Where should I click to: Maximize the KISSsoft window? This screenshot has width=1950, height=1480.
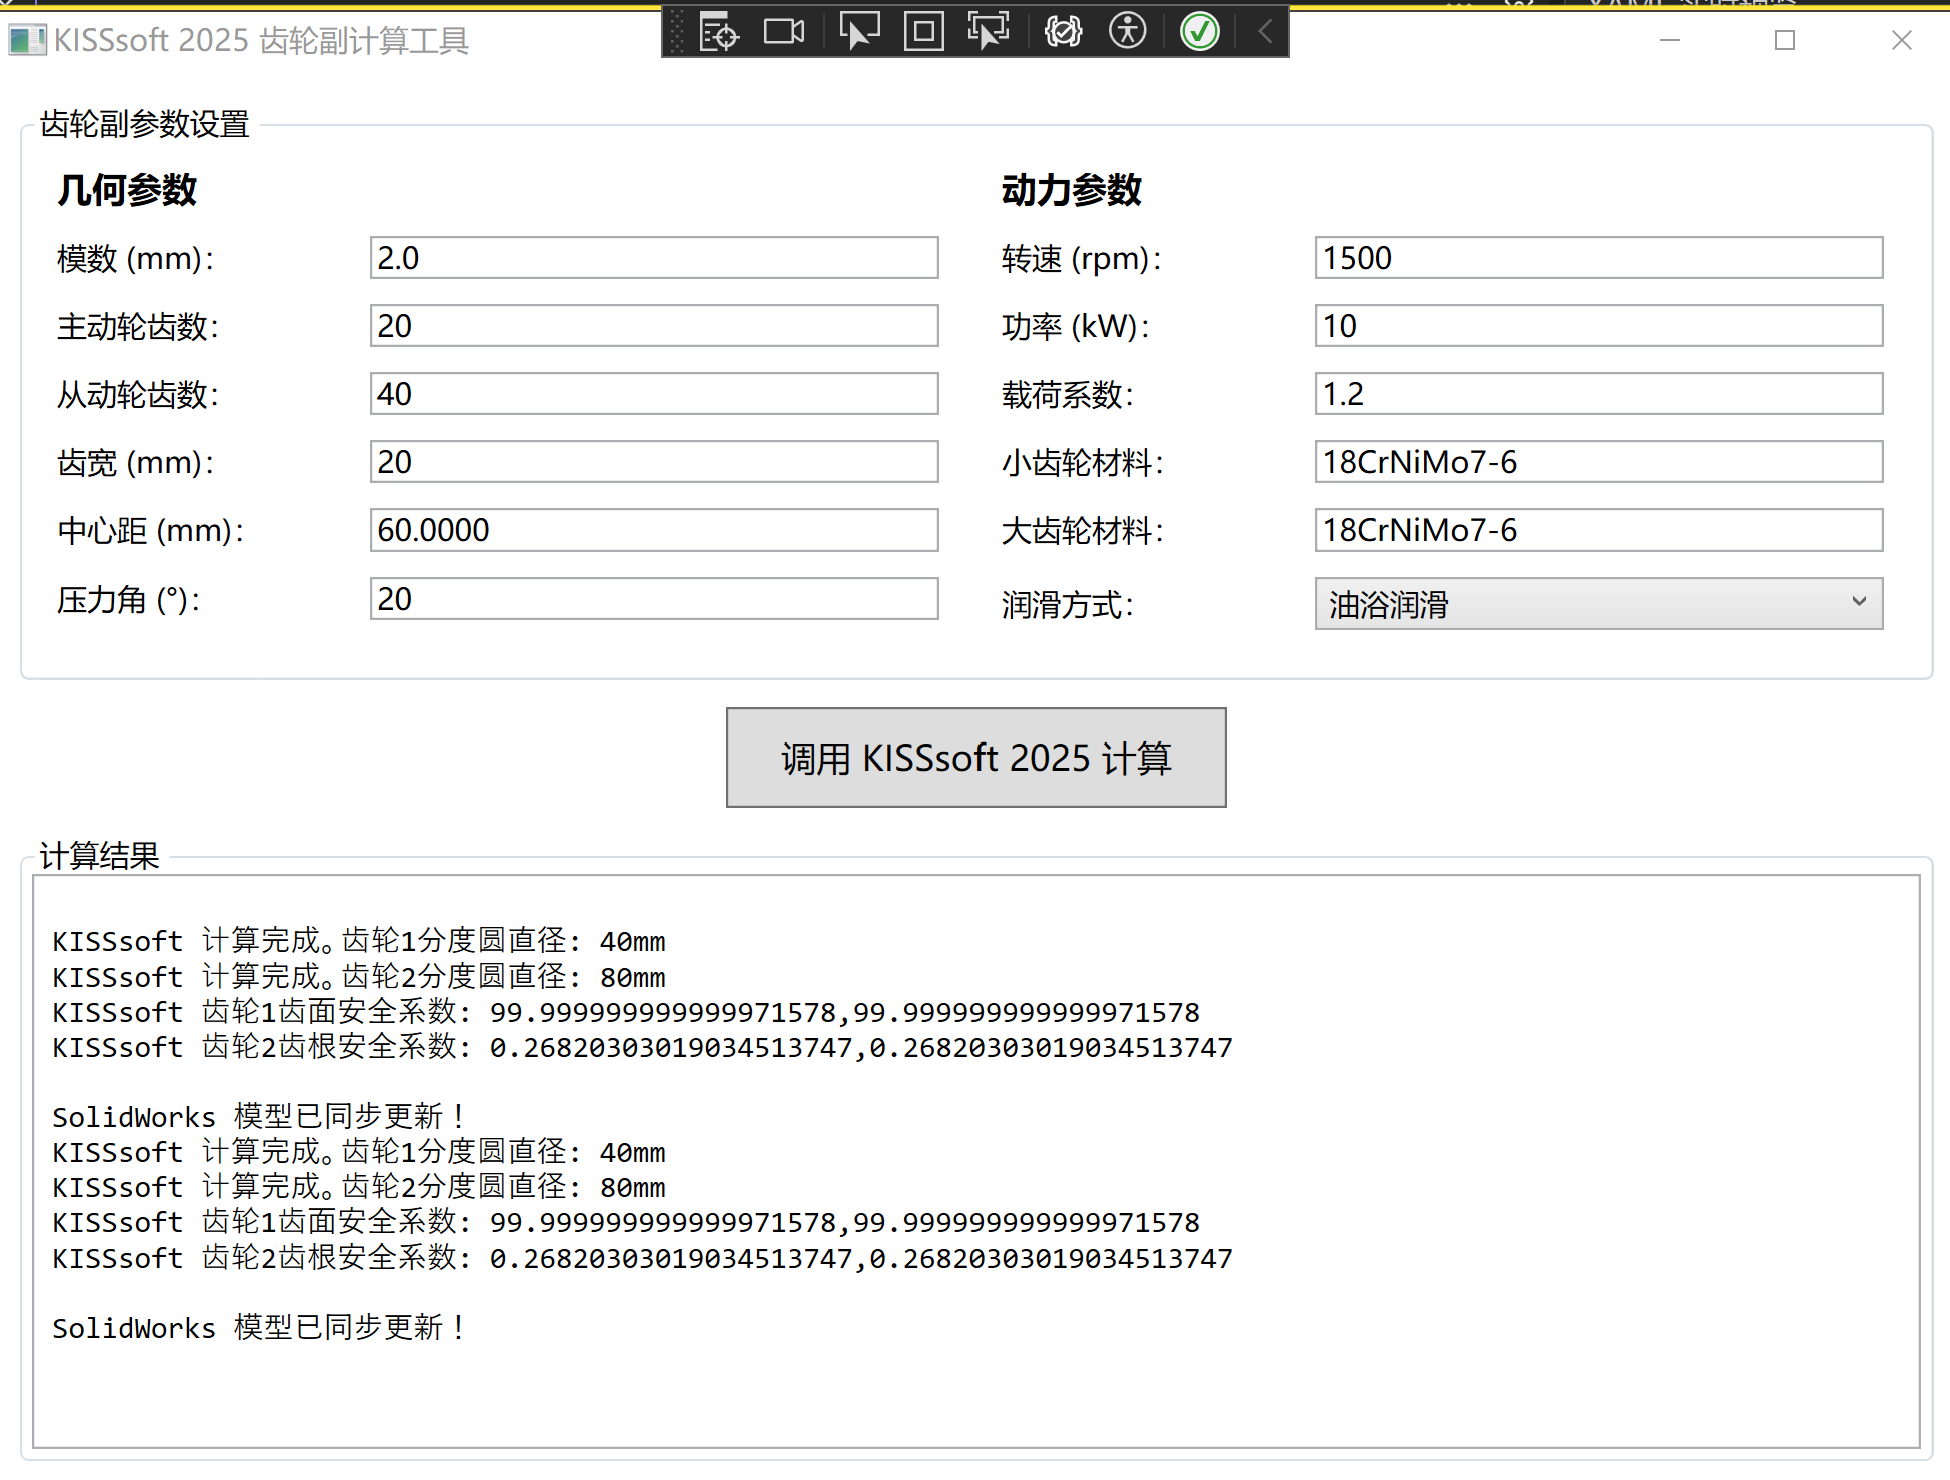tap(1785, 40)
